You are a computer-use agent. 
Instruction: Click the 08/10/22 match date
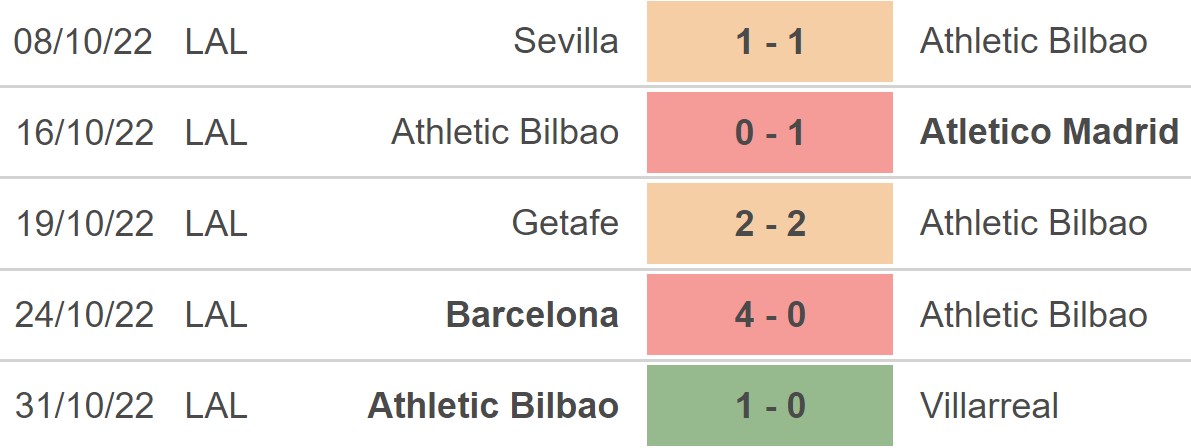tap(84, 41)
